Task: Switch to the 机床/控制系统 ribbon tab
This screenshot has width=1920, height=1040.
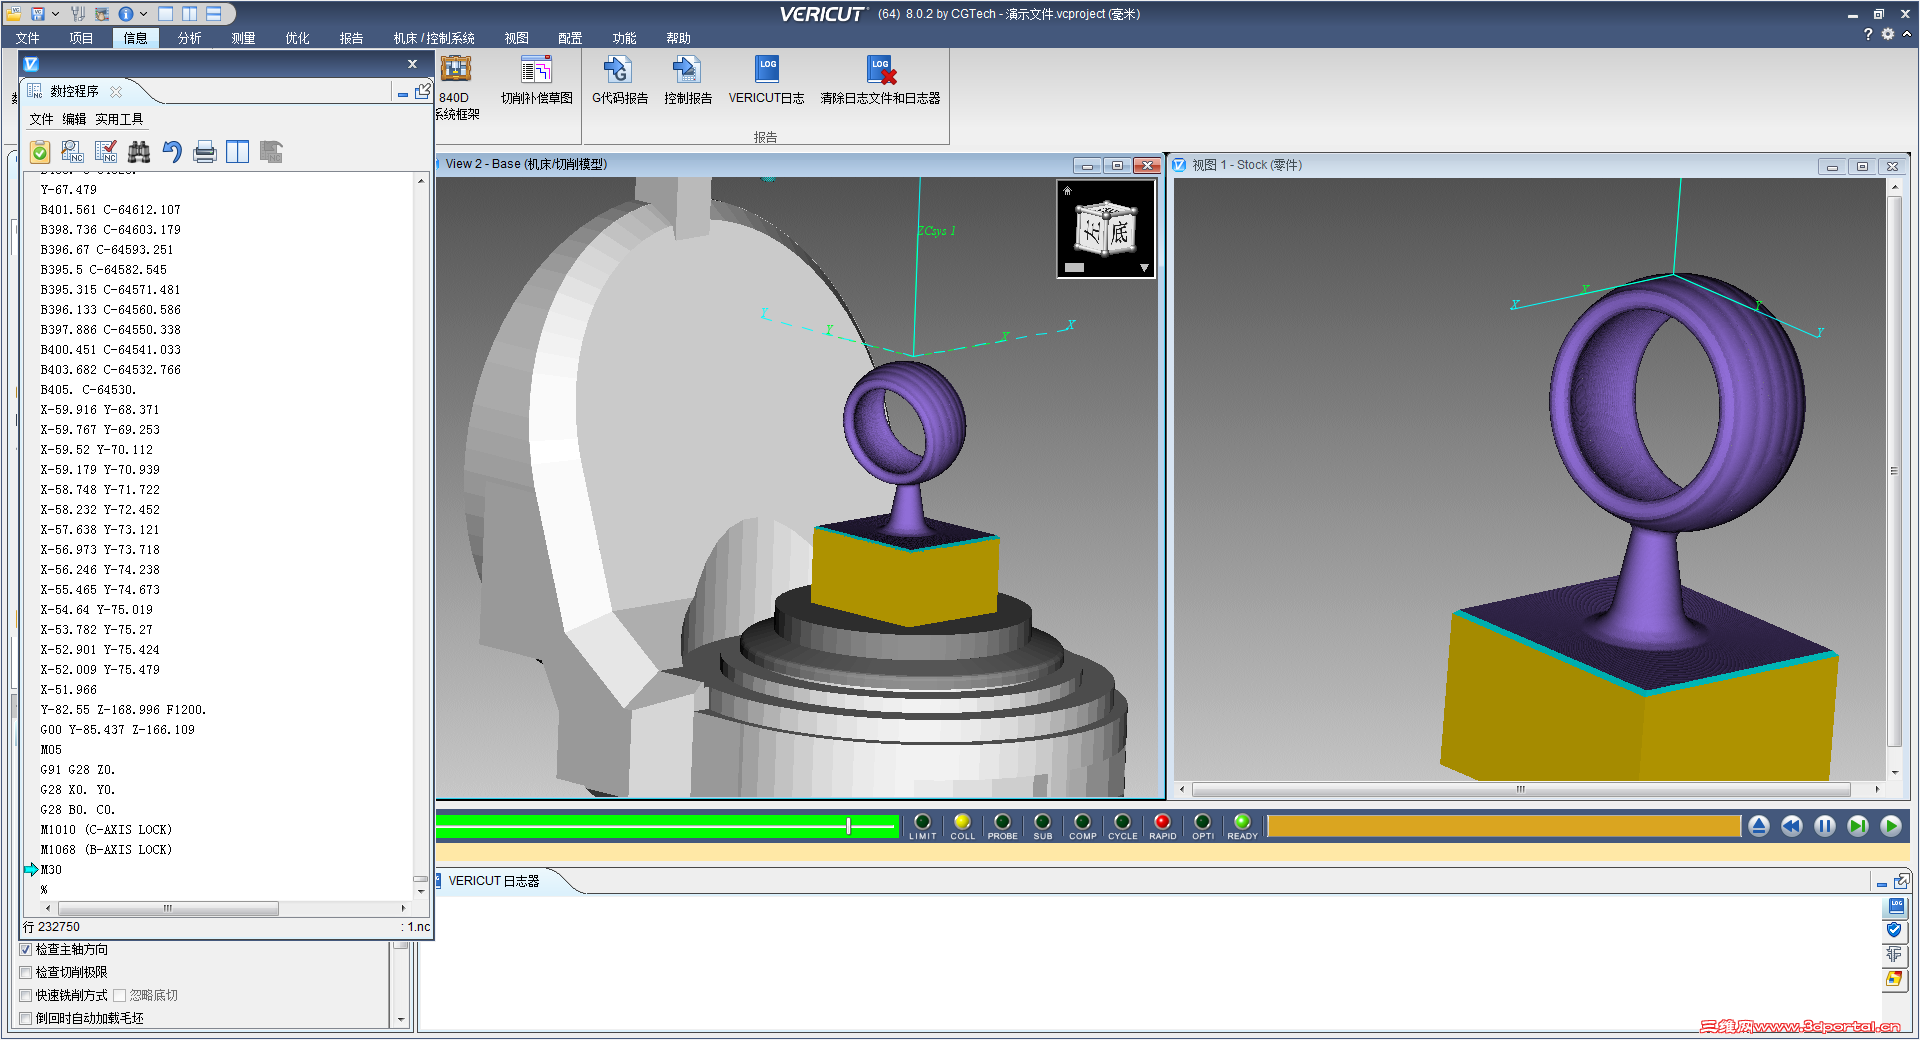Action: coord(434,38)
